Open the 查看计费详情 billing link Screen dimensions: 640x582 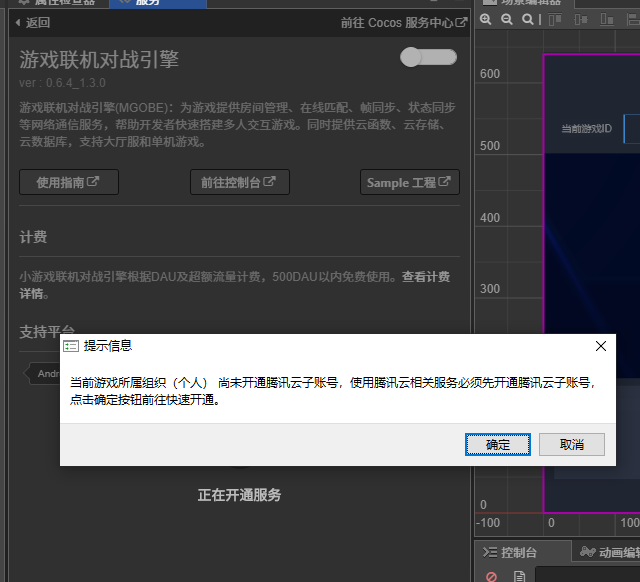click(x=426, y=277)
